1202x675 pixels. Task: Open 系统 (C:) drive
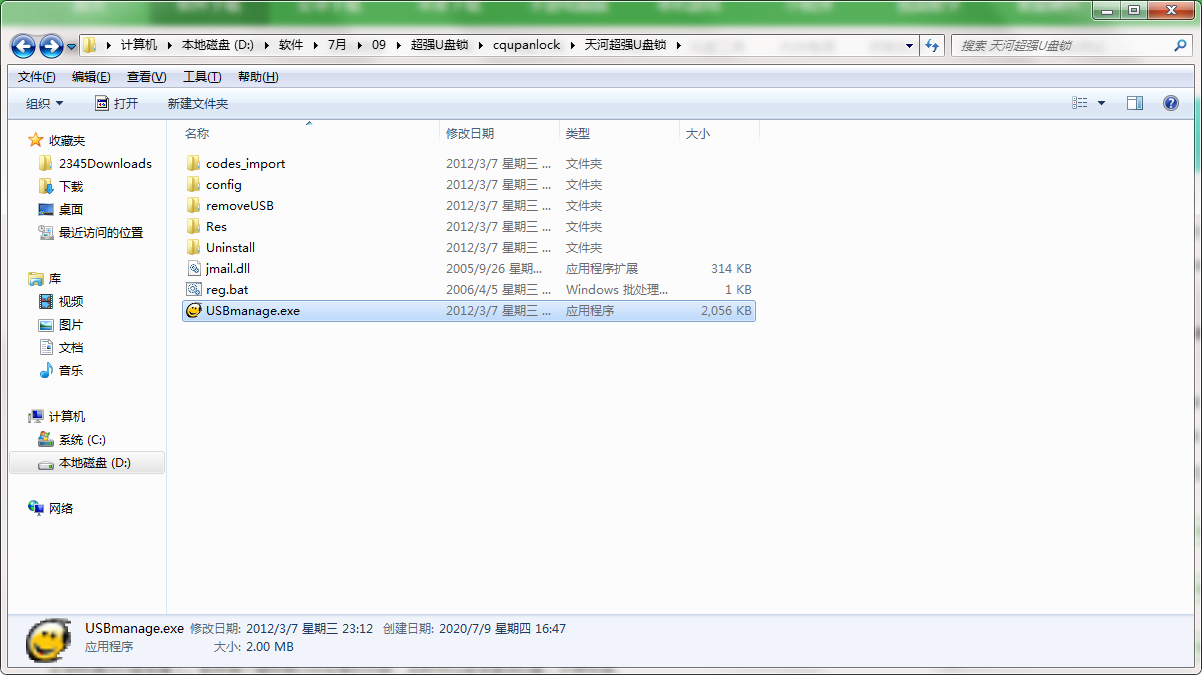tap(82, 439)
